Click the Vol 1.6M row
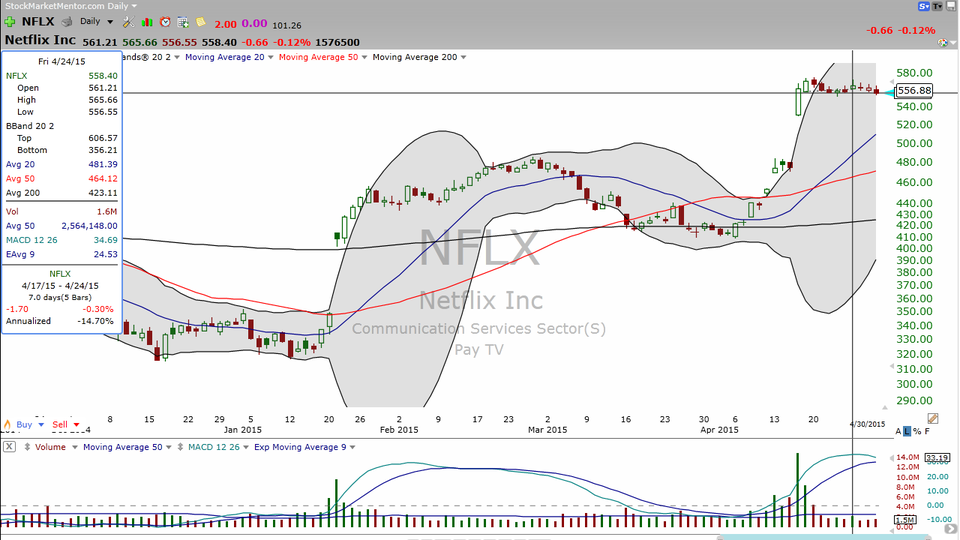The image size is (960, 540). (62, 211)
